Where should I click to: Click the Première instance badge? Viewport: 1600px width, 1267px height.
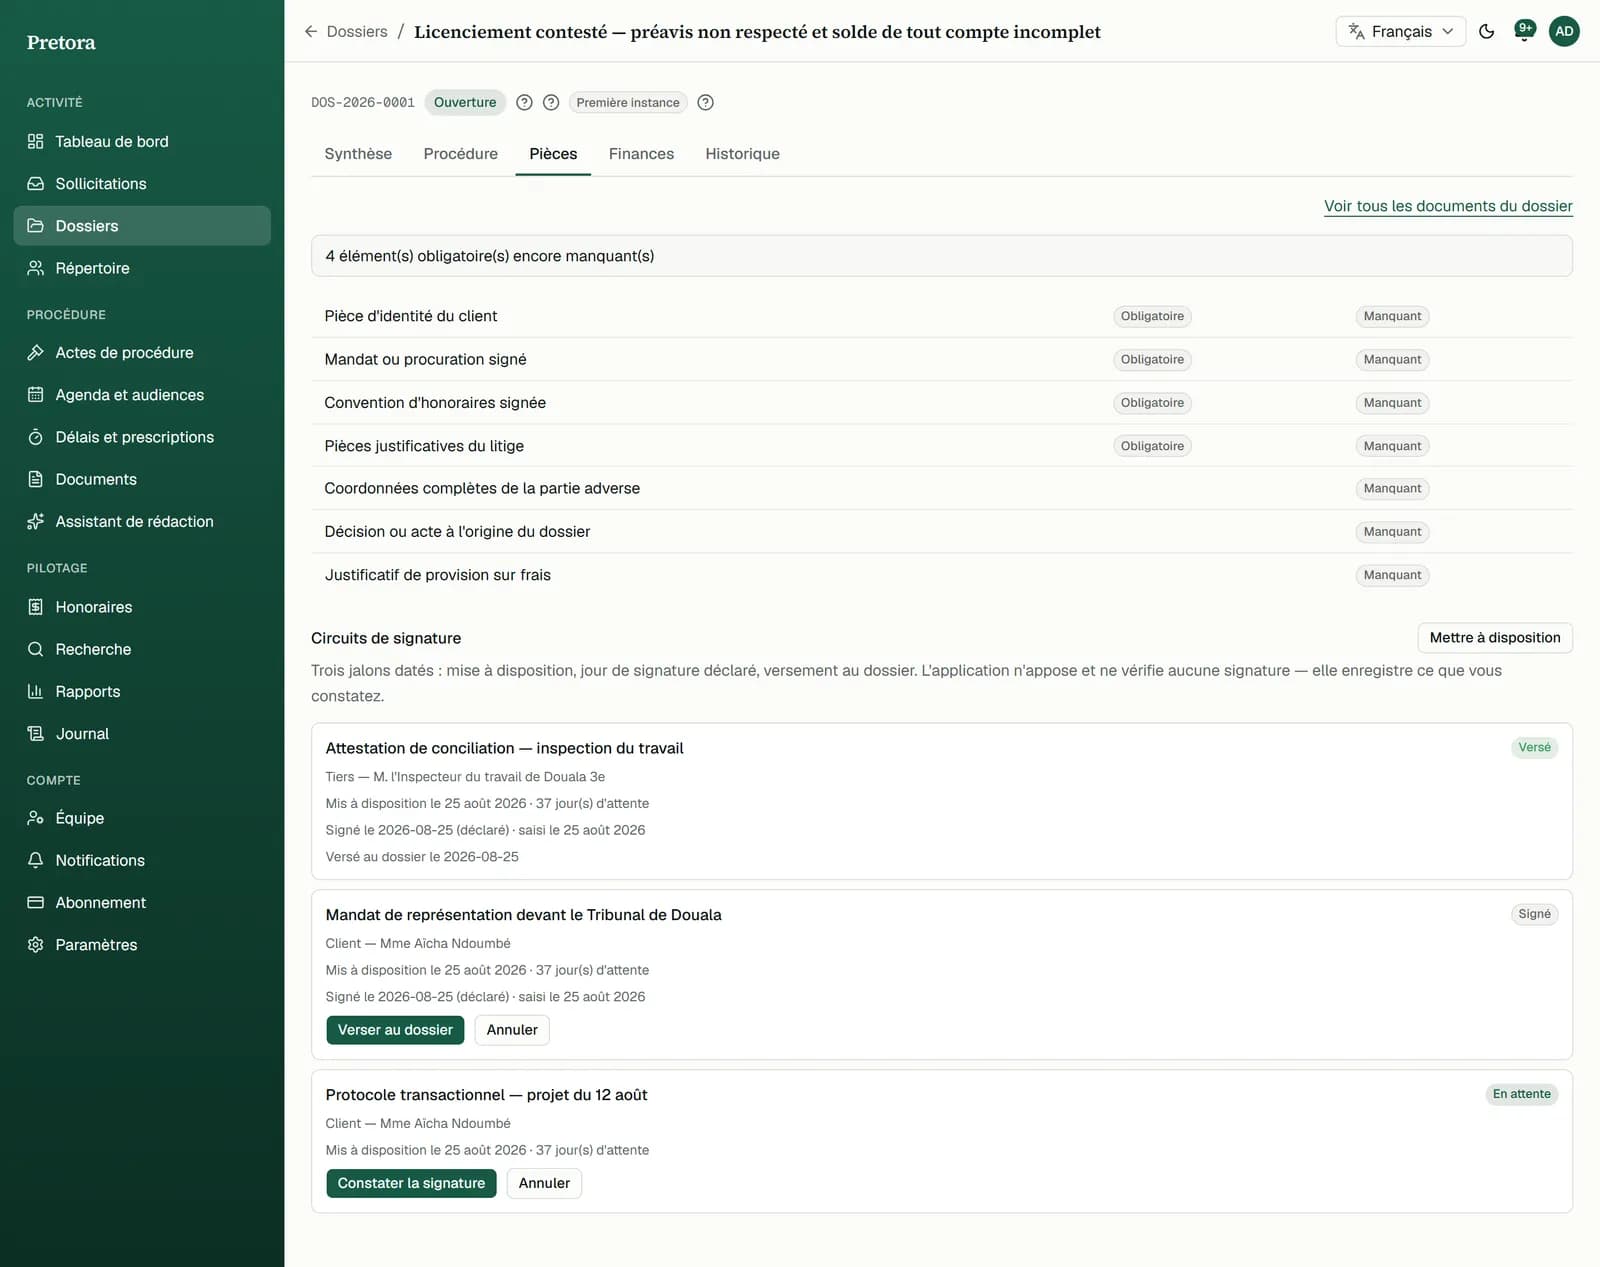628,102
